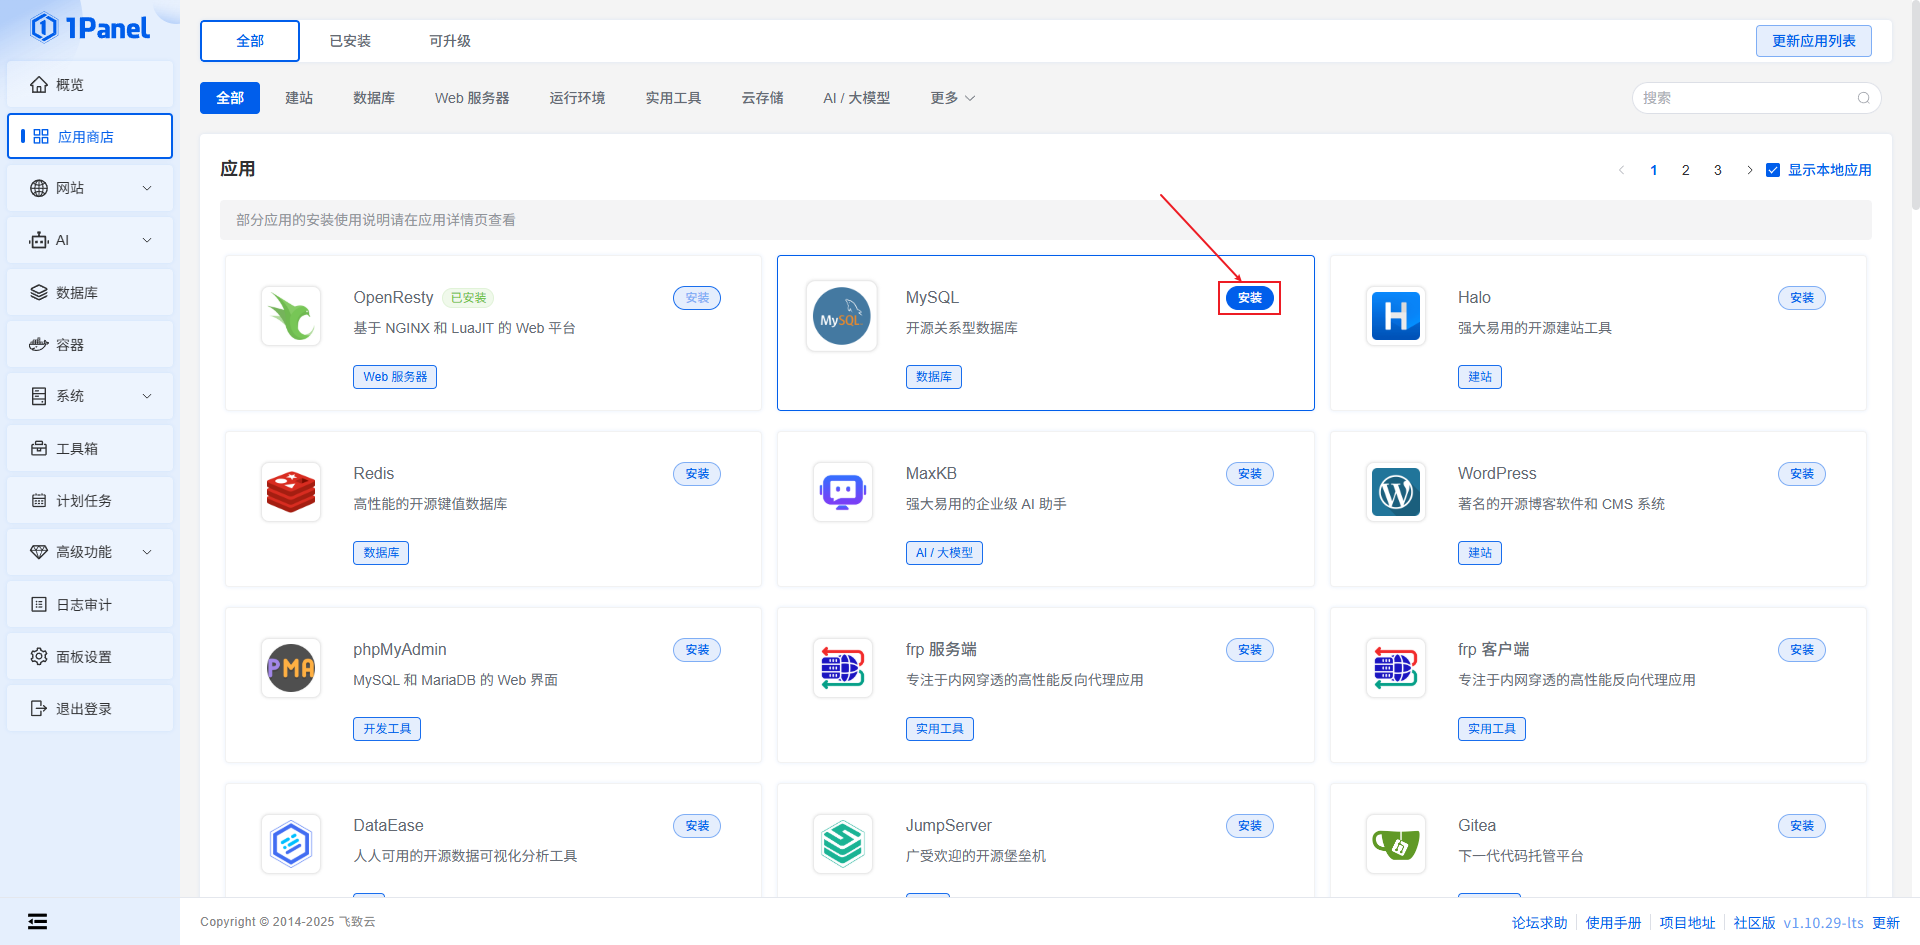1920x945 pixels.
Task: Click the Redis app icon
Action: pyautogui.click(x=291, y=492)
